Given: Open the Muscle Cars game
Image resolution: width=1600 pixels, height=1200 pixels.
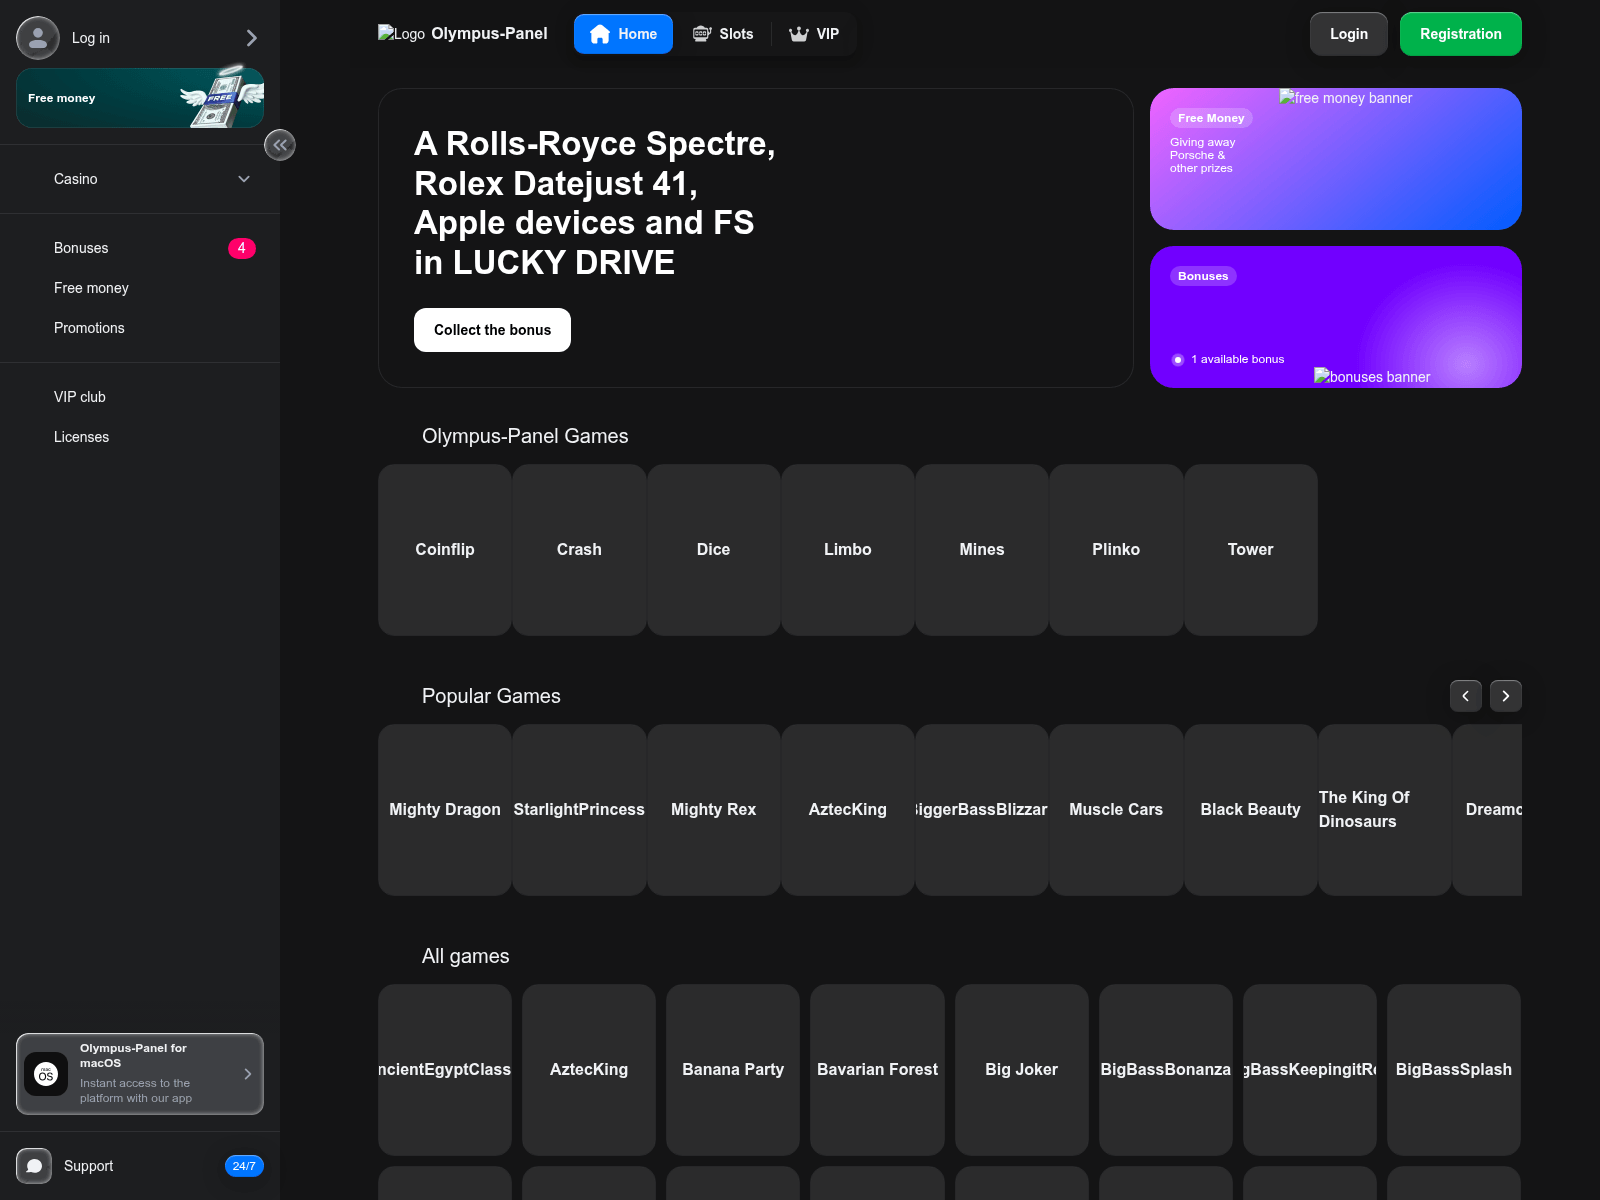Looking at the screenshot, I should pos(1116,810).
